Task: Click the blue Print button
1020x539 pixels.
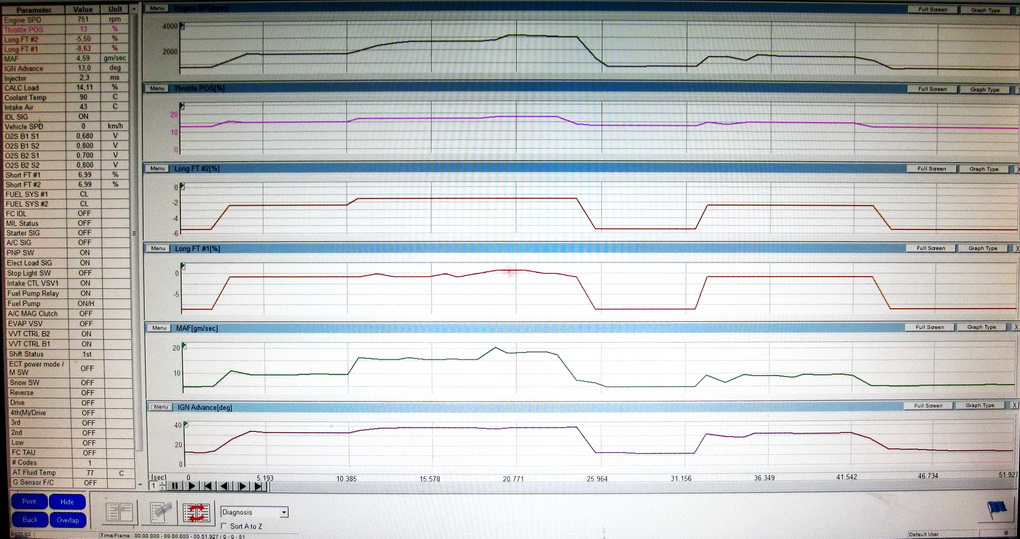Action: click(x=30, y=502)
